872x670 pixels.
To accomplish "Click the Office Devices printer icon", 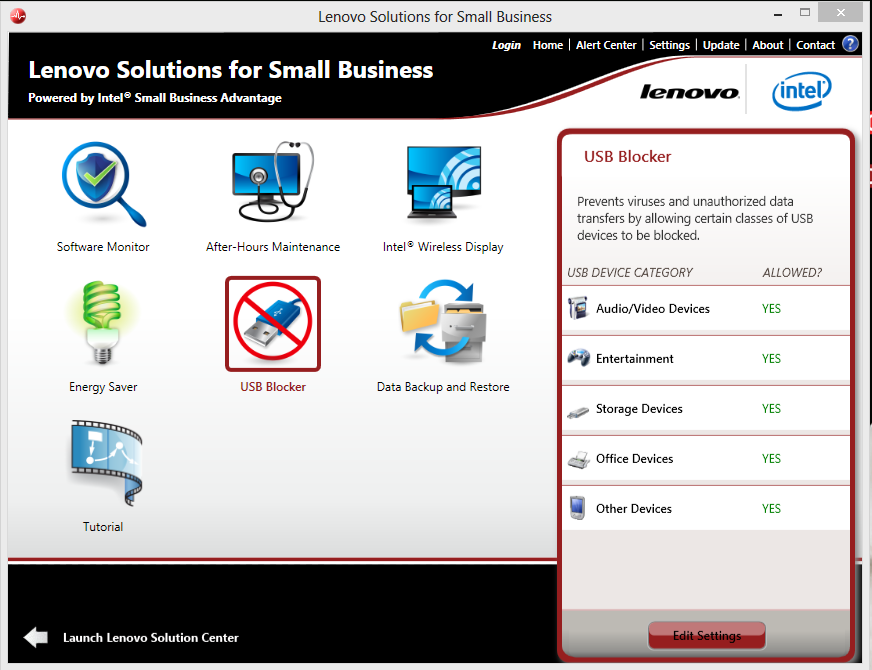I will coord(578,460).
